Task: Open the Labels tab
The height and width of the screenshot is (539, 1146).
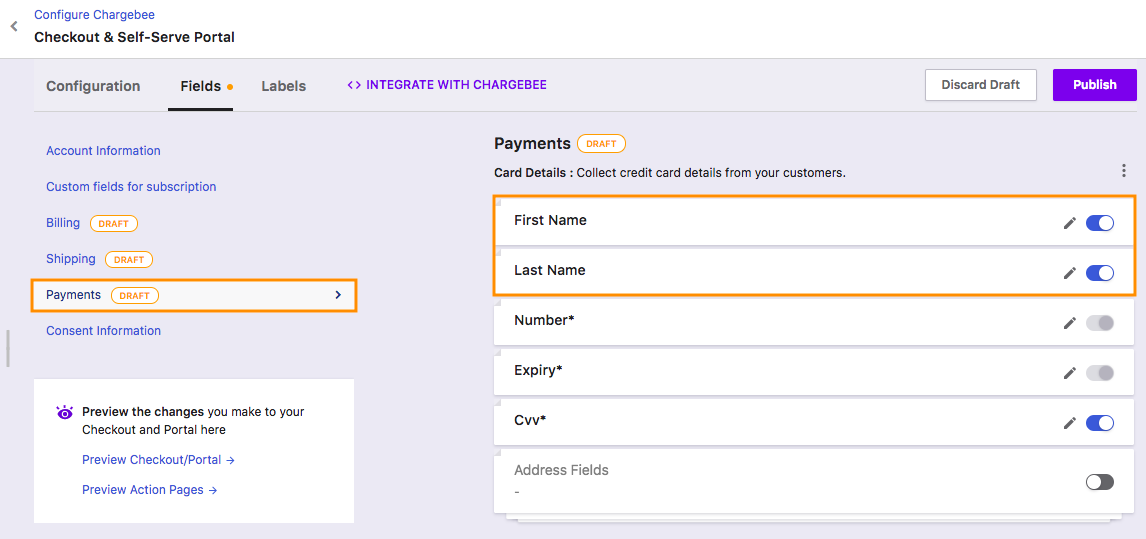Action: point(284,86)
